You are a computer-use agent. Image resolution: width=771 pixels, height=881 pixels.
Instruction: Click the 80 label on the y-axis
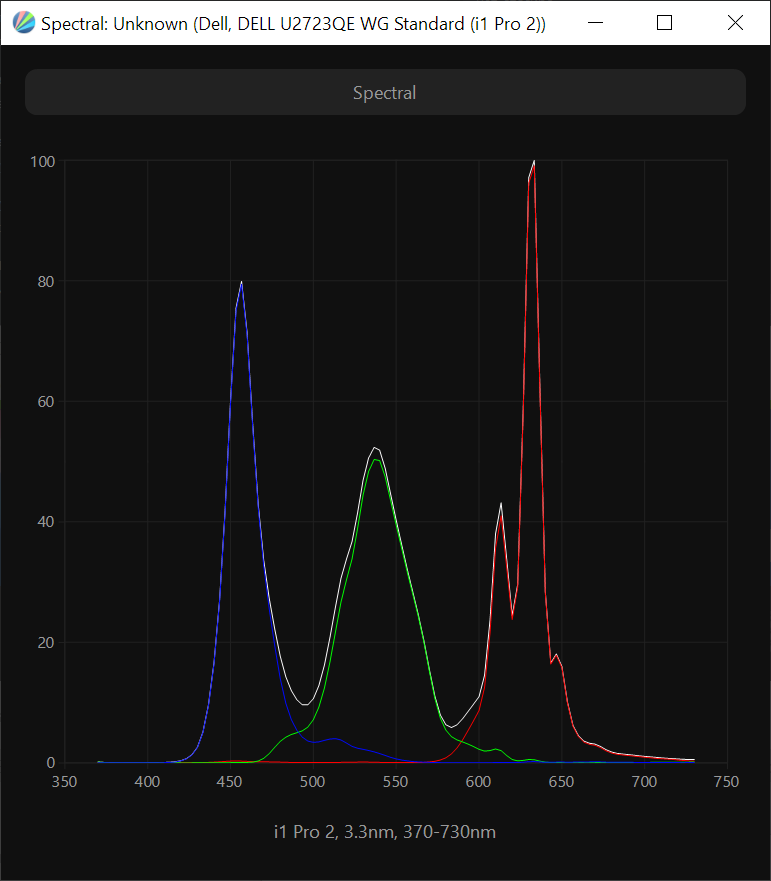[46, 281]
